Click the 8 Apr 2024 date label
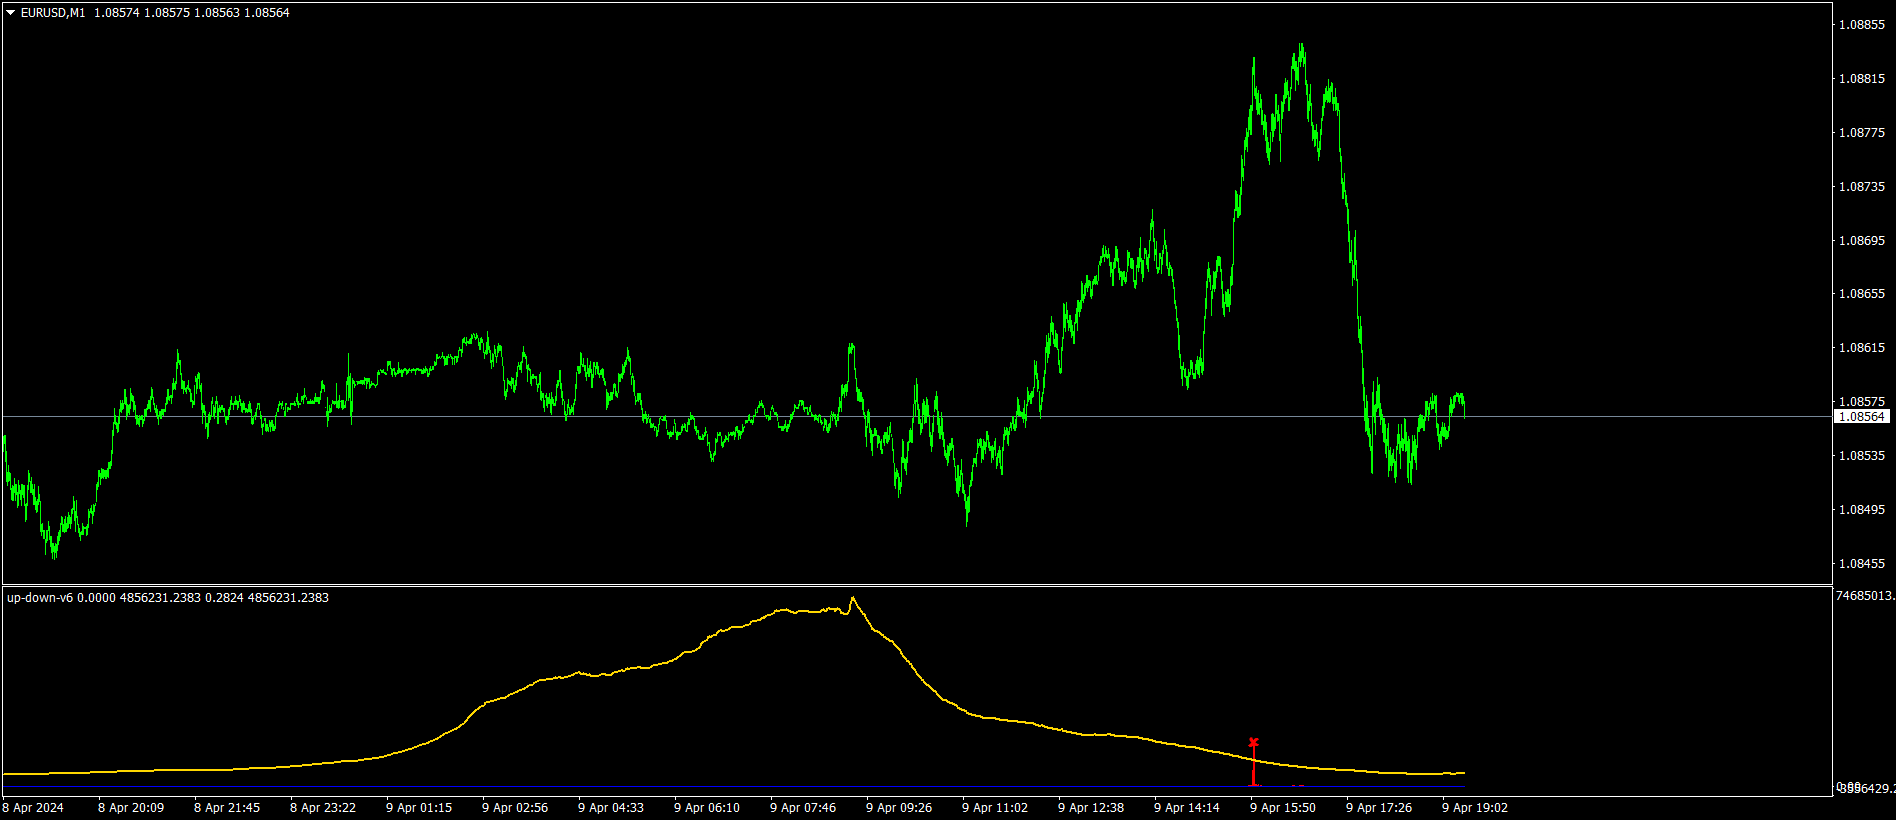 coord(33,808)
